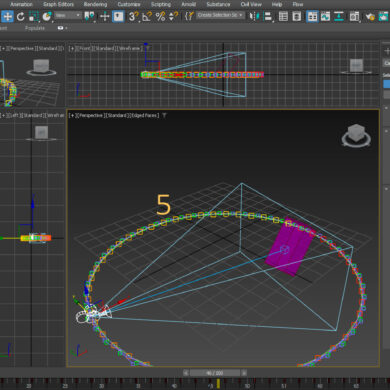Open the Customize menu
This screenshot has height=390, width=390.
coord(129,4)
